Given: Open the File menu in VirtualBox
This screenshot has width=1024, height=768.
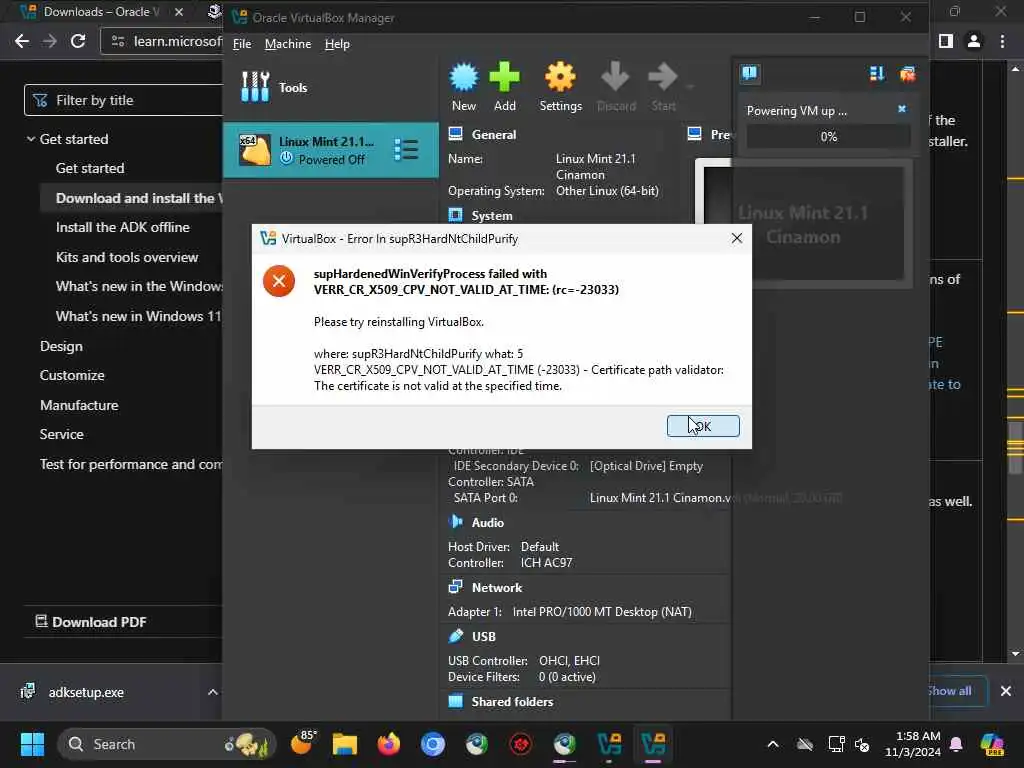Looking at the screenshot, I should 242,44.
